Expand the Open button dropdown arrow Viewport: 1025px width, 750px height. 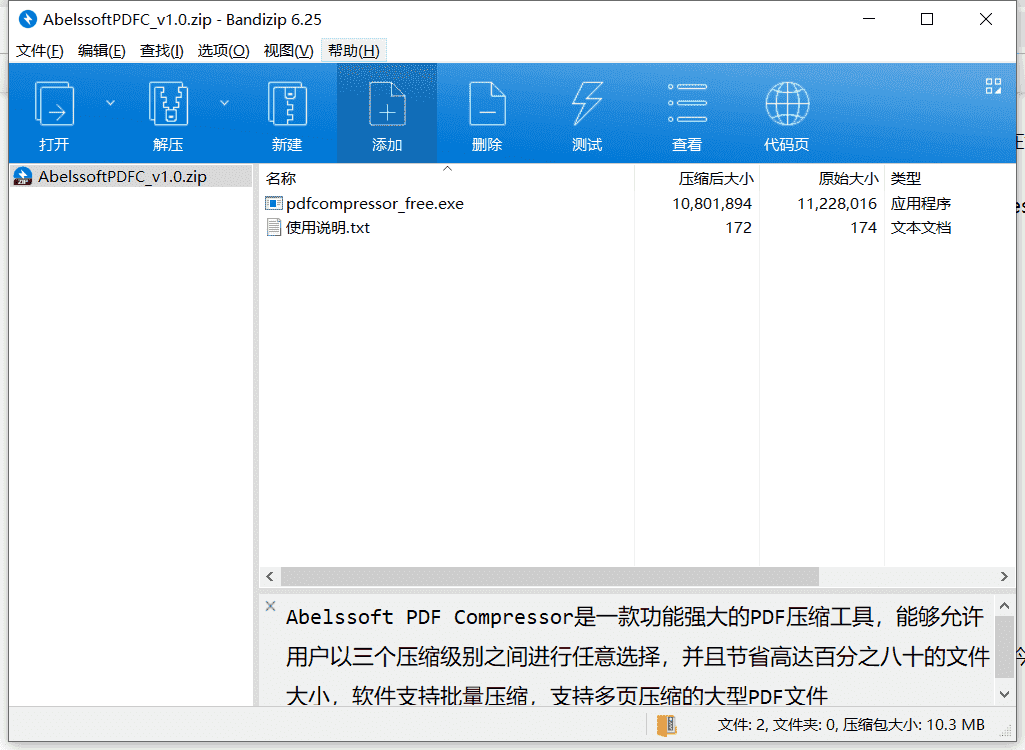click(110, 103)
